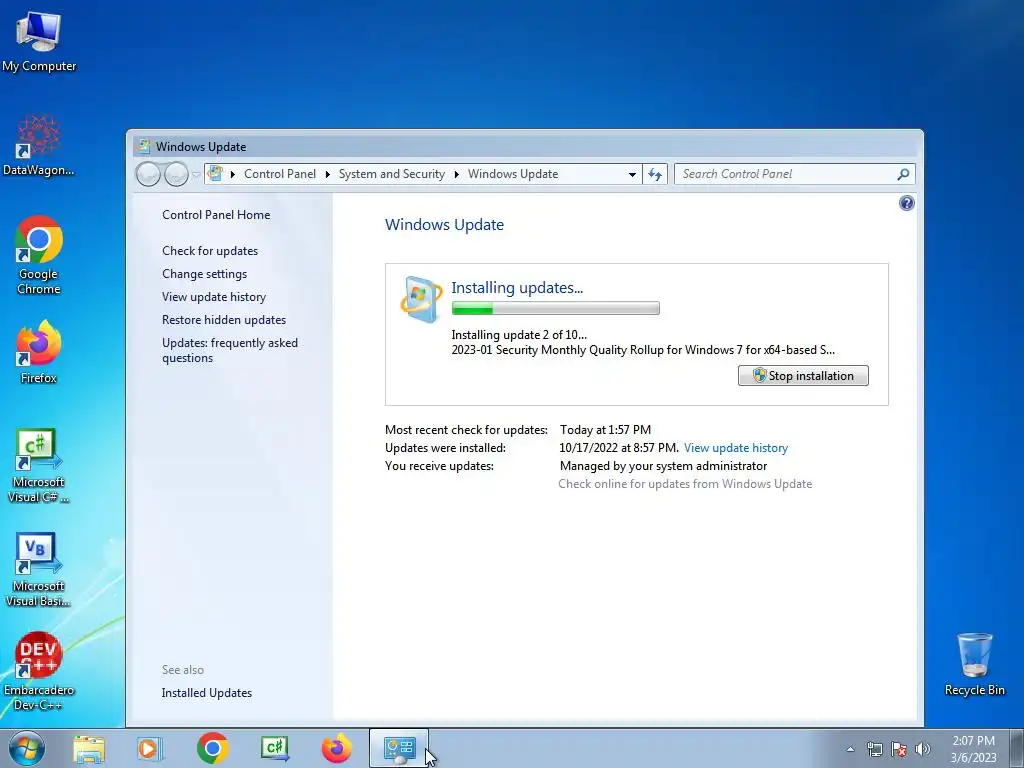Open Updates: frequently asked questions
This screenshot has width=1024, height=768.
click(230, 350)
